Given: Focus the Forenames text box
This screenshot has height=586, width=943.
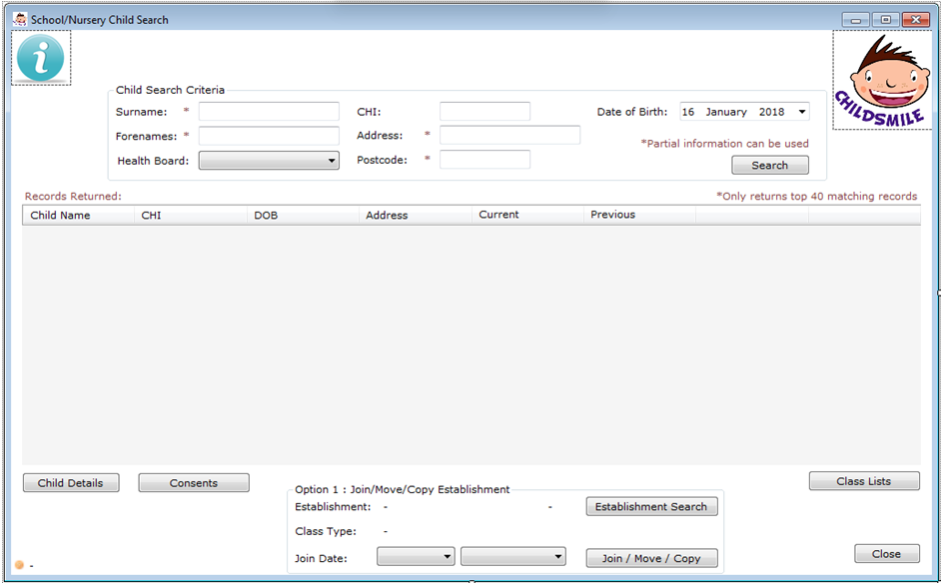Looking at the screenshot, I should point(269,136).
